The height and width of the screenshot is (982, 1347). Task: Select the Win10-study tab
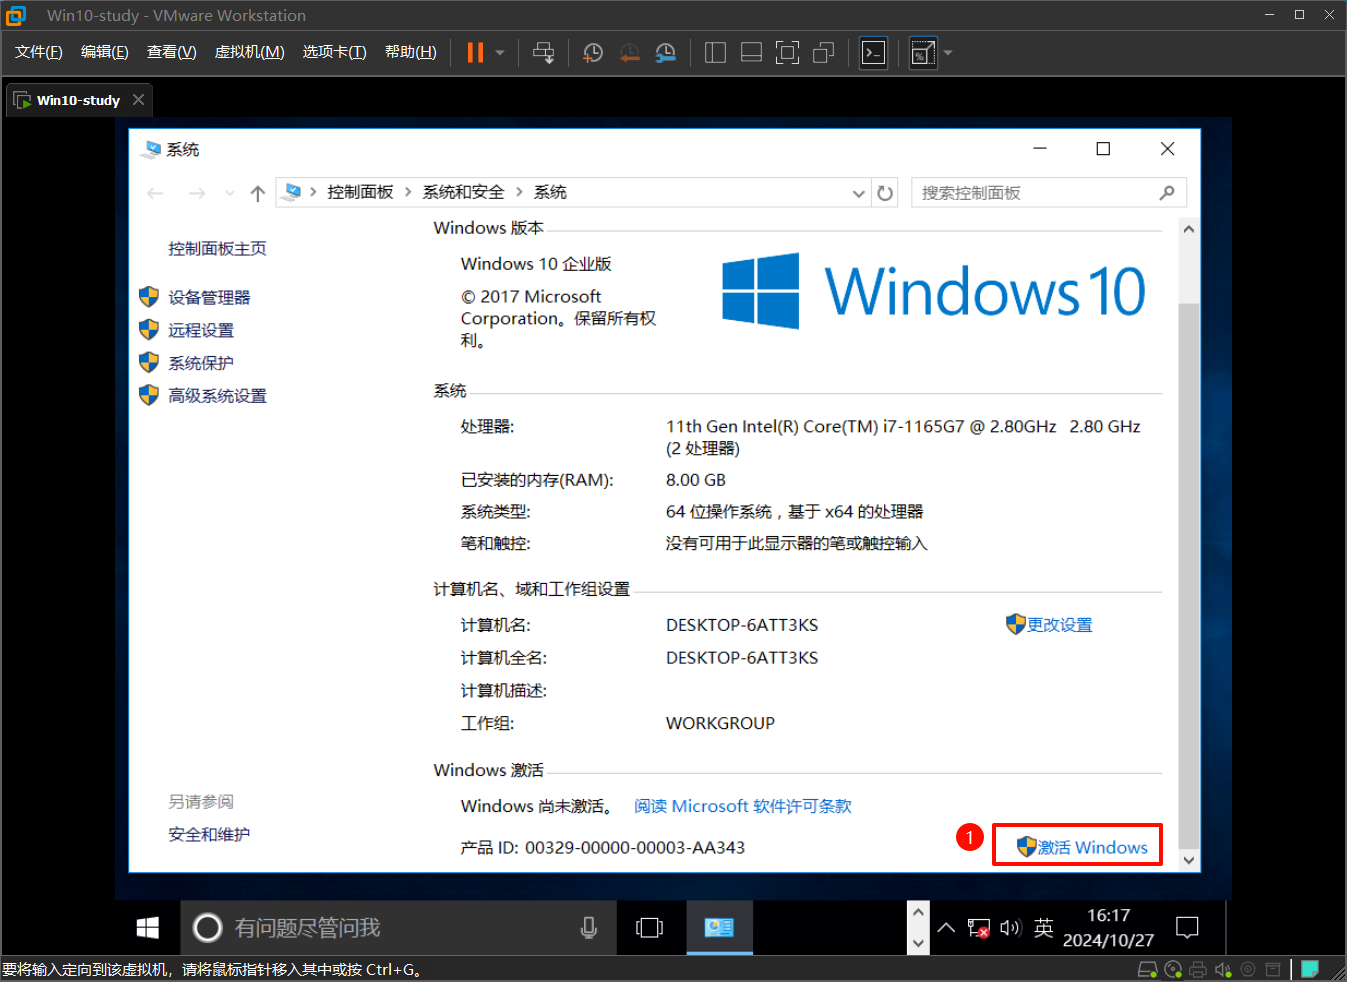(78, 100)
